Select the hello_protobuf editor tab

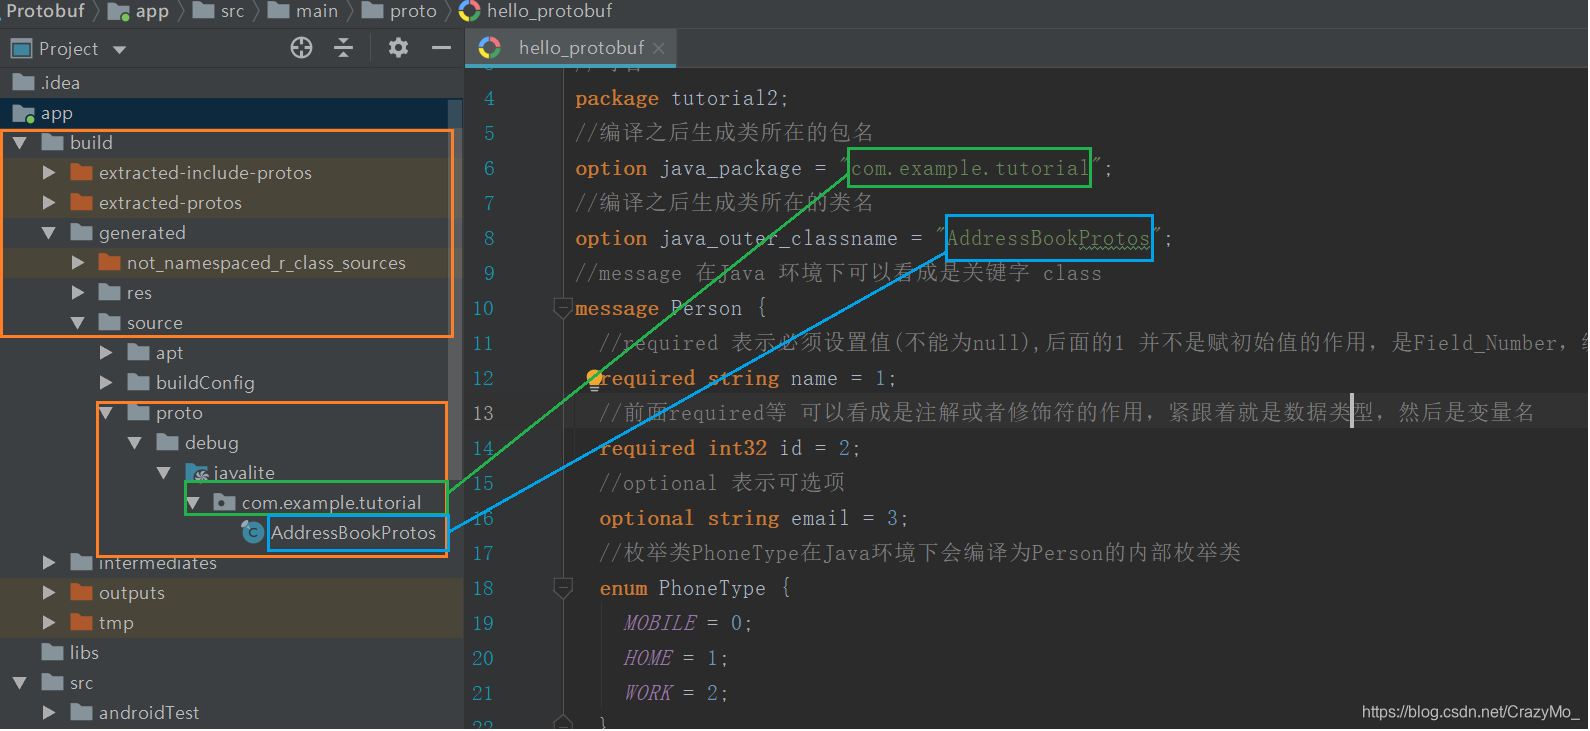pos(571,48)
